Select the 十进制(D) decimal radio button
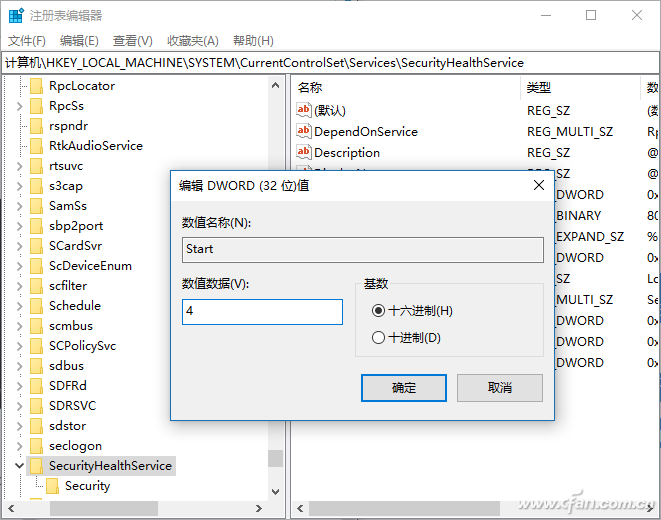The height and width of the screenshot is (520, 661). (378, 338)
